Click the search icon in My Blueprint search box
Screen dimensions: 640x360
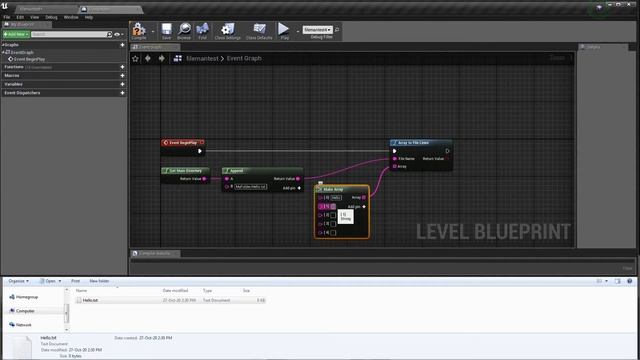coord(109,34)
